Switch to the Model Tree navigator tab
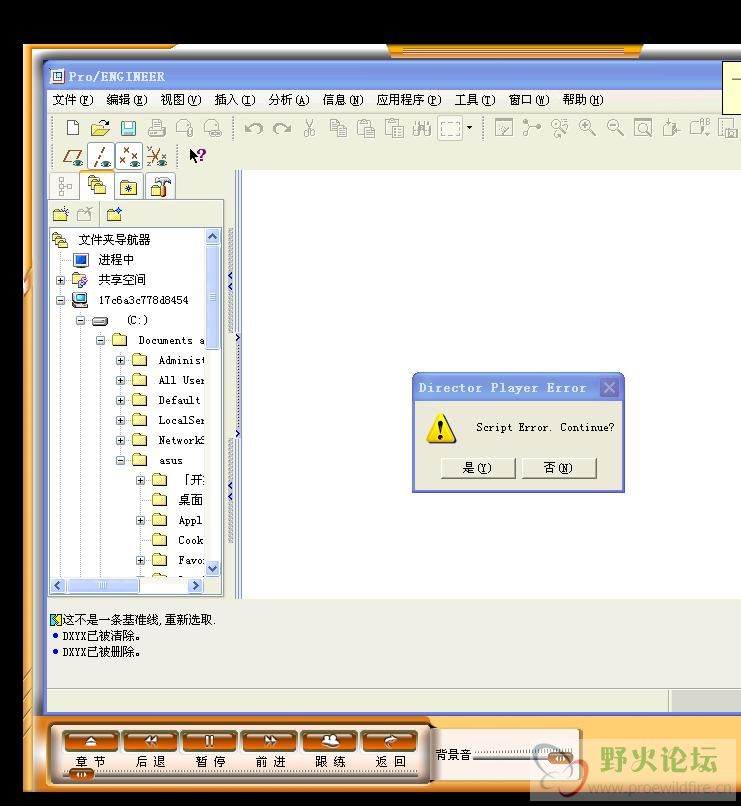Viewport: 741px width, 806px height. point(65,187)
